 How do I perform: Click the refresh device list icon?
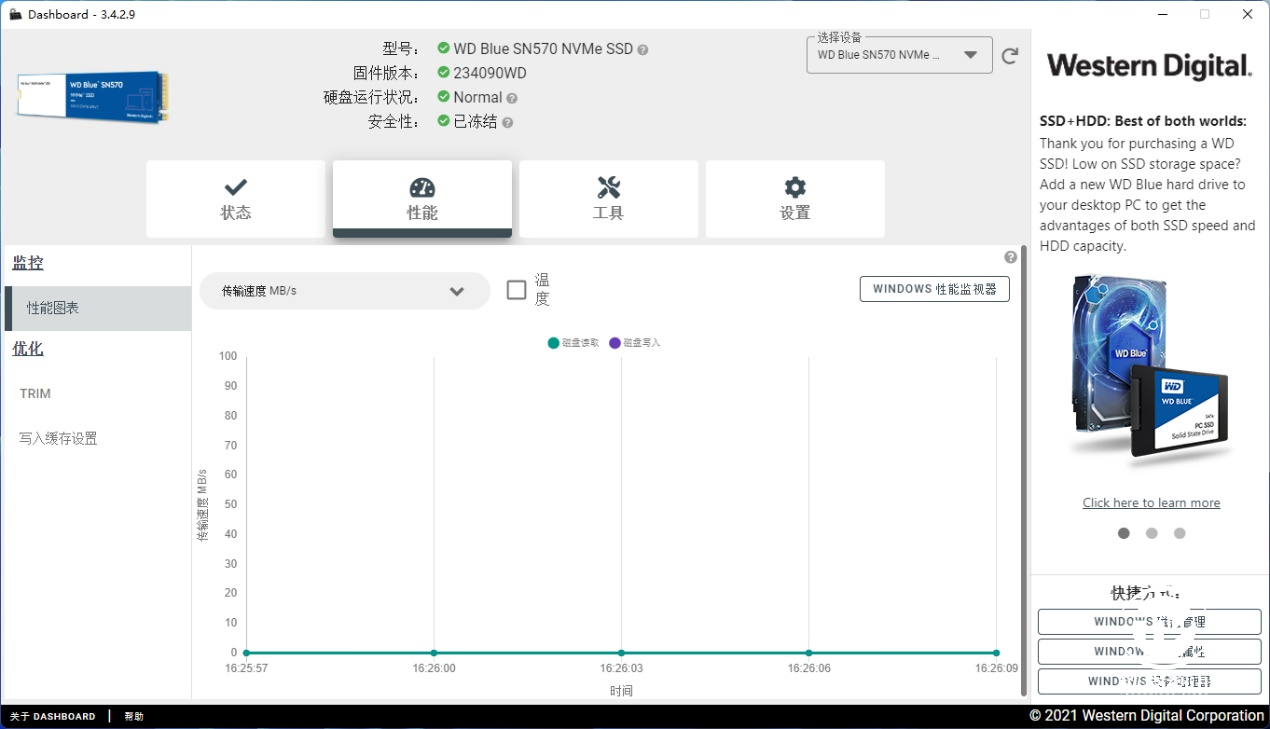[x=1010, y=56]
